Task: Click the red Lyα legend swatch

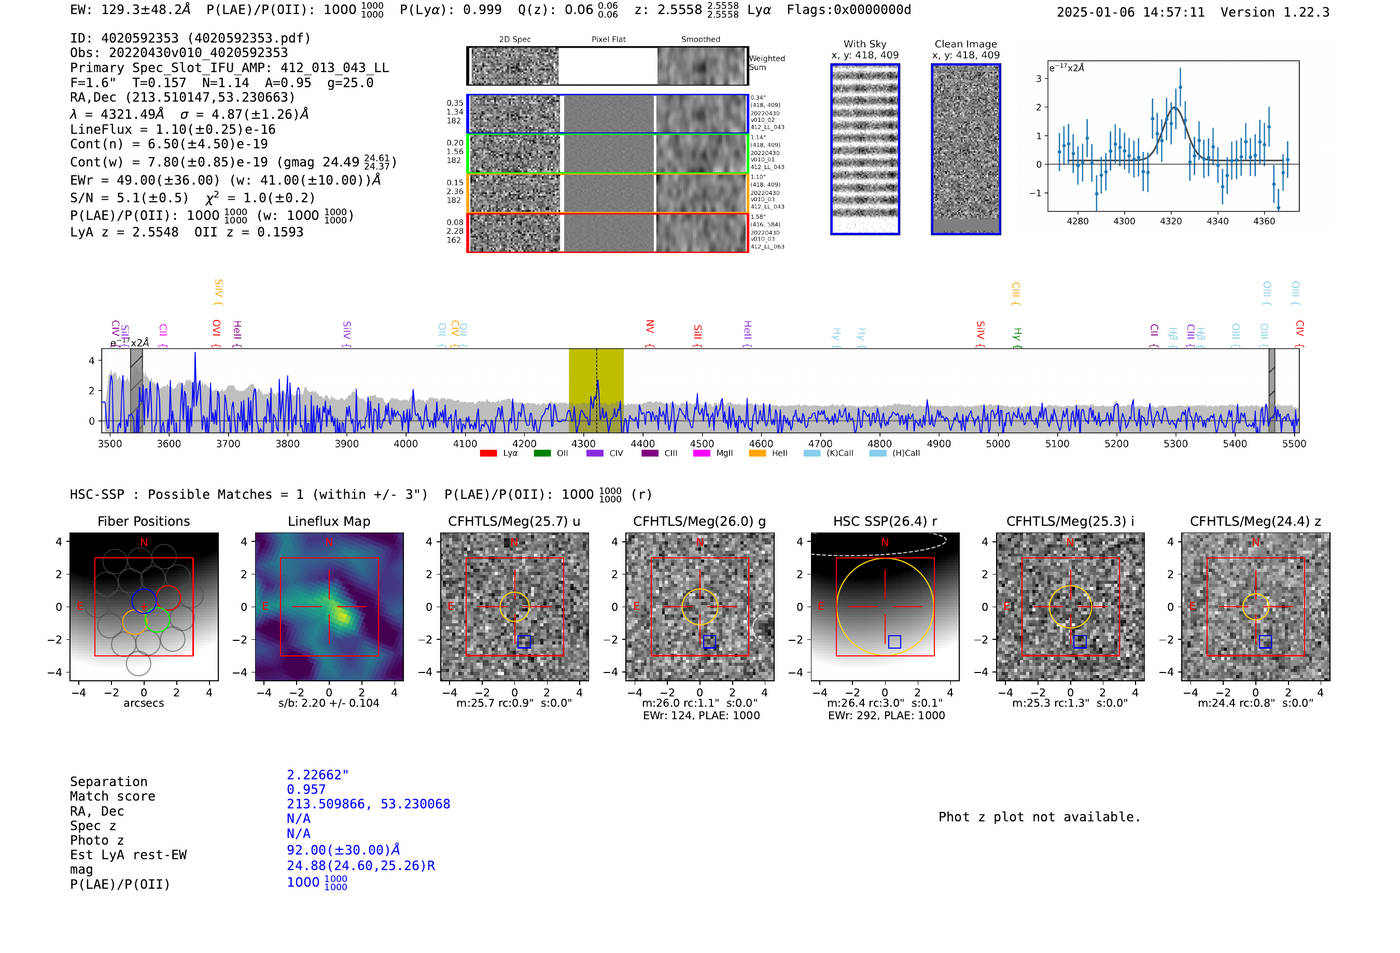Action: (488, 453)
